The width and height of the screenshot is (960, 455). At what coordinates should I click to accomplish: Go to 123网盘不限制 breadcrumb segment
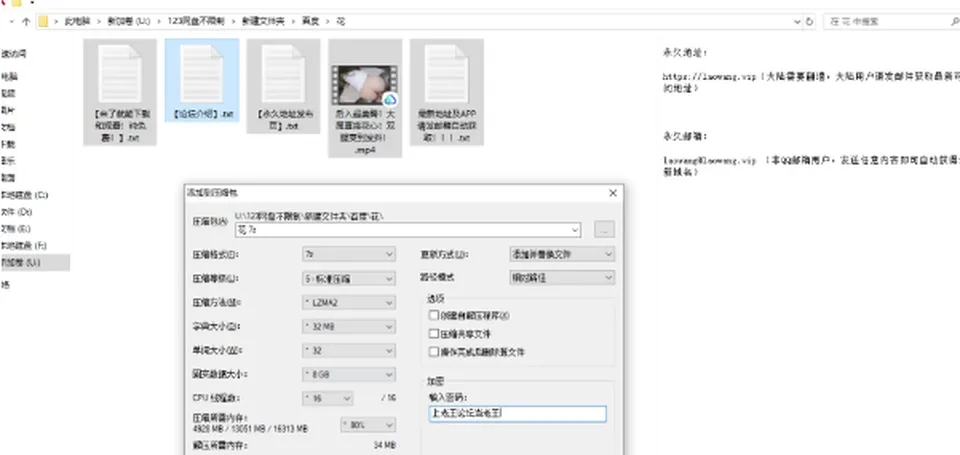click(x=196, y=21)
